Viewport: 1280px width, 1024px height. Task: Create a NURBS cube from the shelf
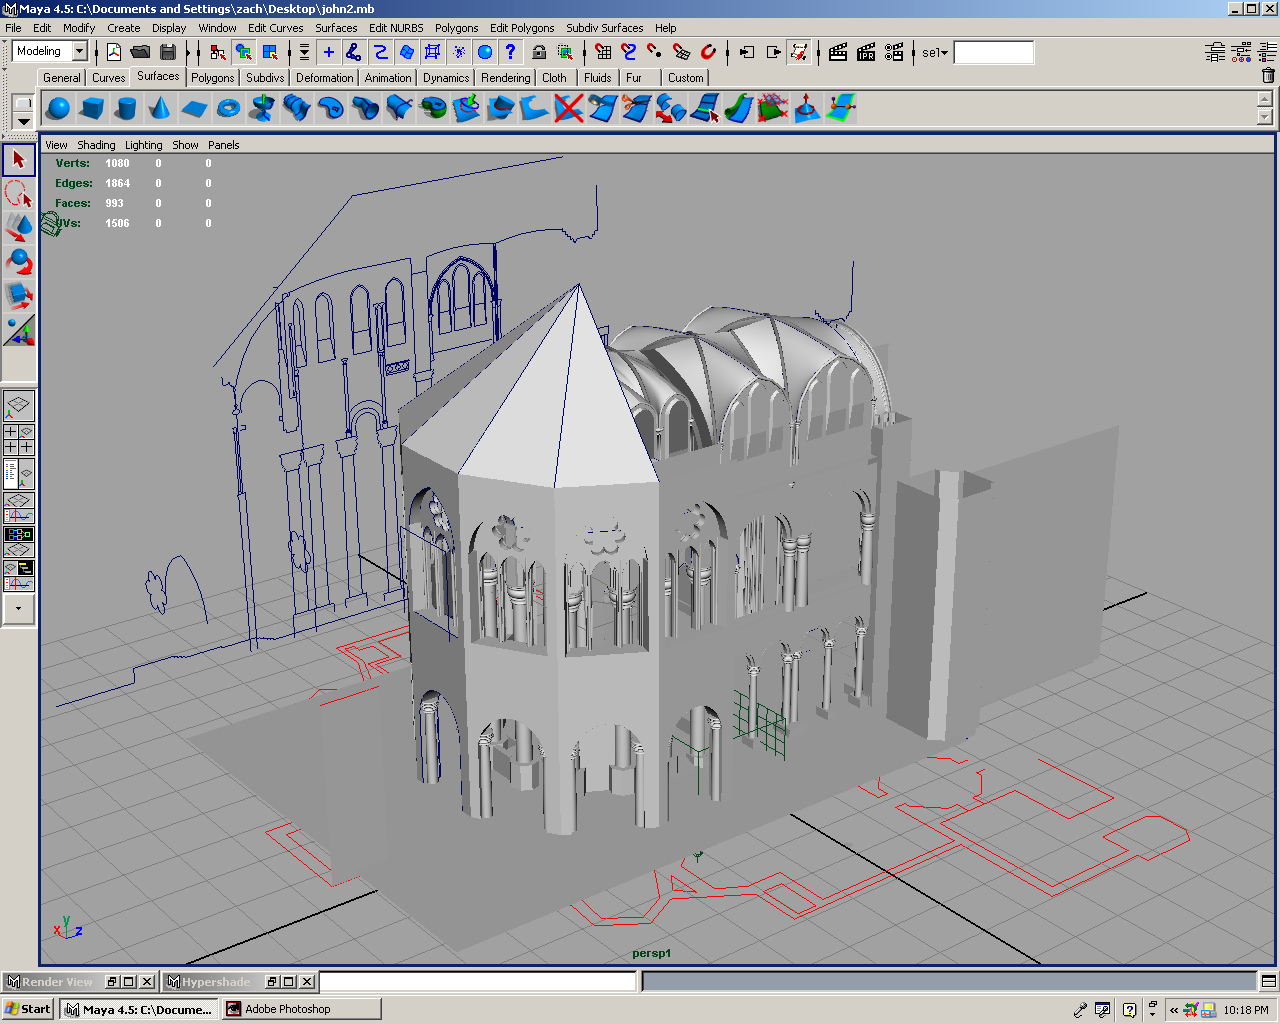[x=92, y=108]
